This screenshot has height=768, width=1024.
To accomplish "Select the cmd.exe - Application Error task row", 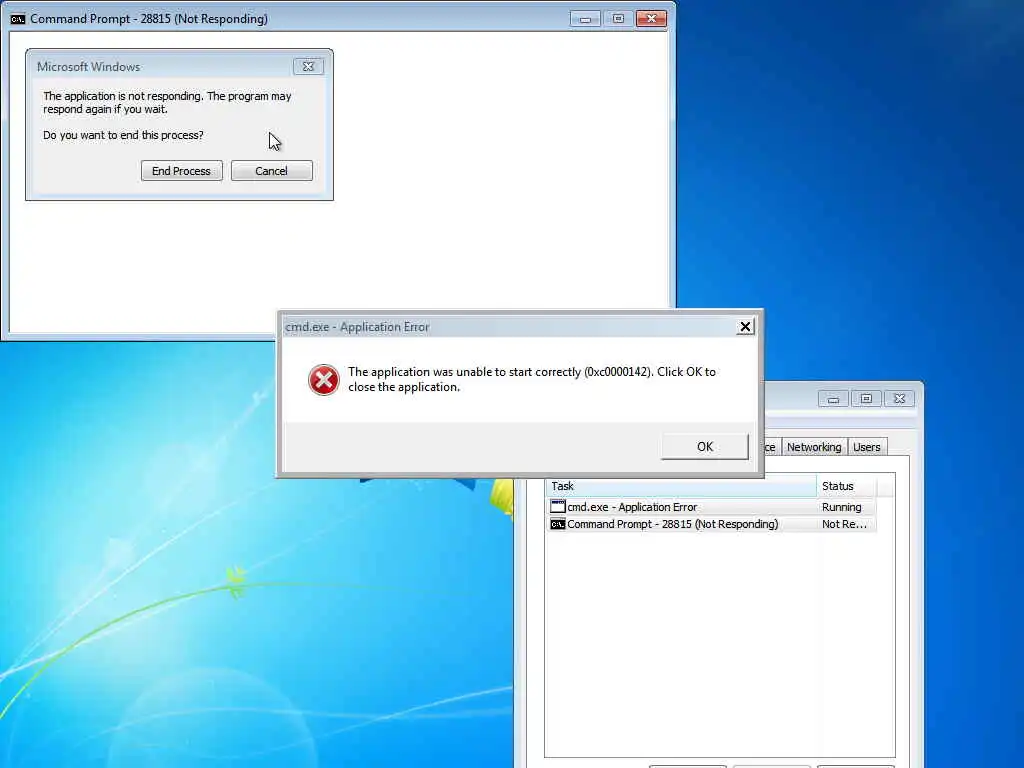I will (711, 507).
